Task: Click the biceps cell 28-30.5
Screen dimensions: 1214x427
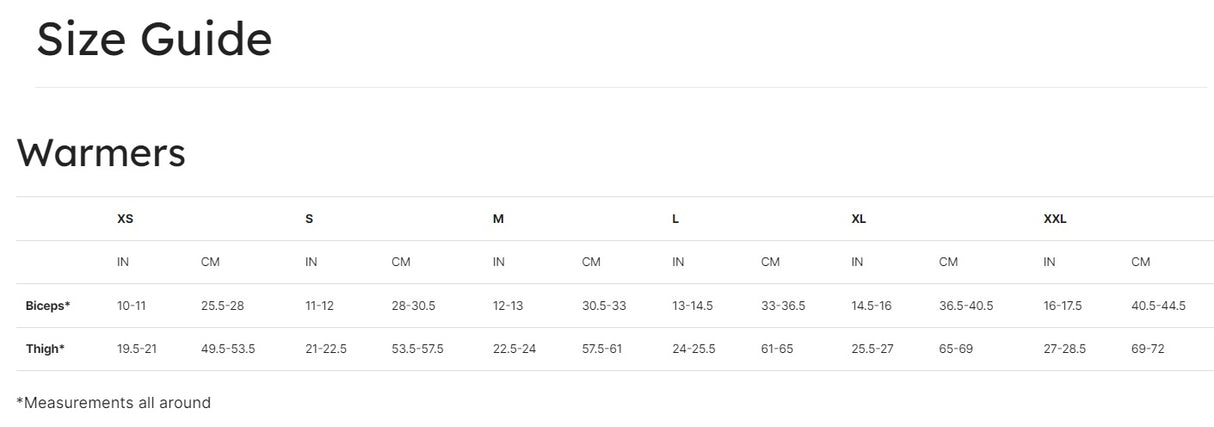Action: 413,306
